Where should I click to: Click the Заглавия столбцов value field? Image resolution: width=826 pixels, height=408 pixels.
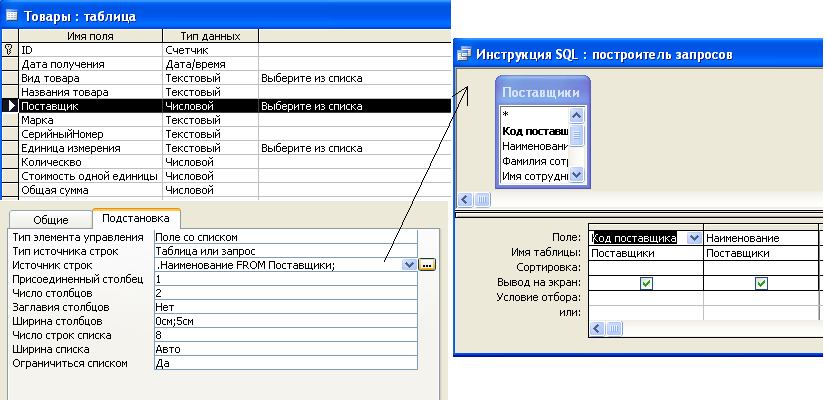pos(286,307)
